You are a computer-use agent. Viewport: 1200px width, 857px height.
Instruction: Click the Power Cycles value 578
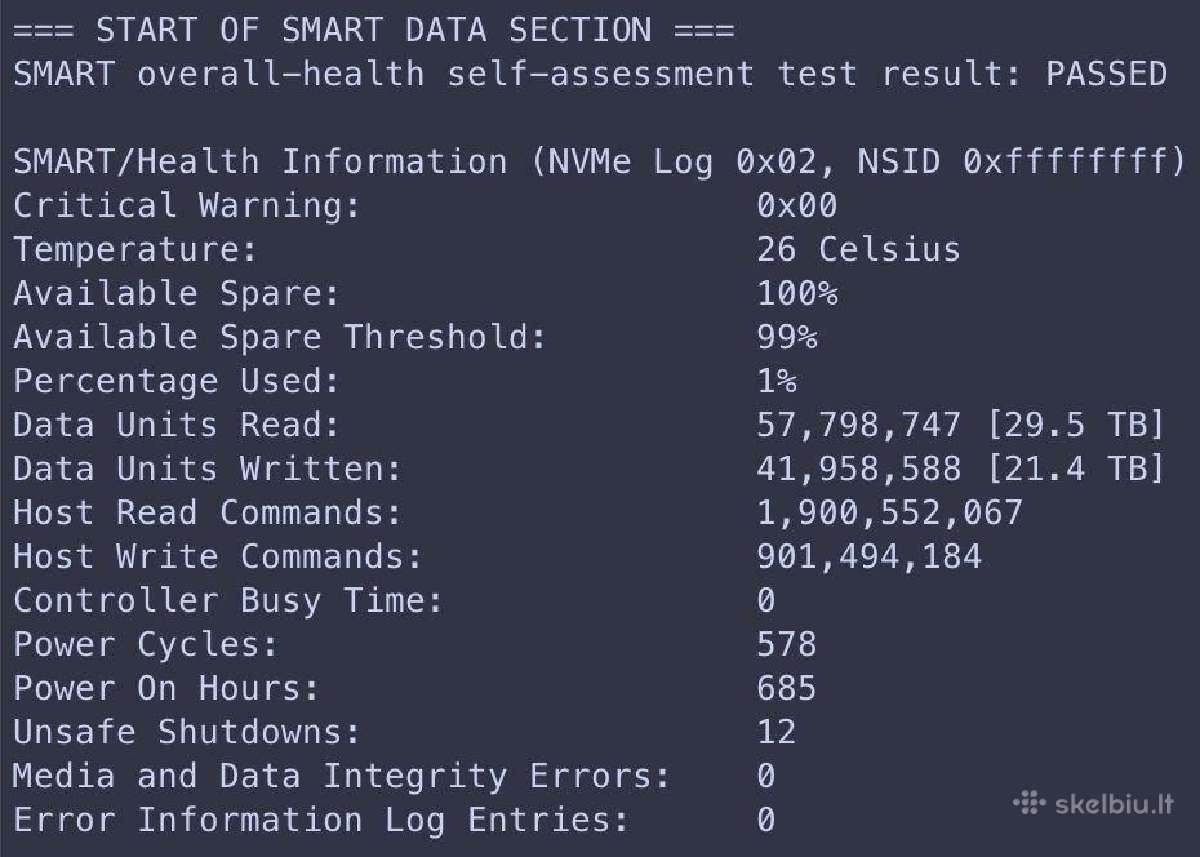point(787,643)
